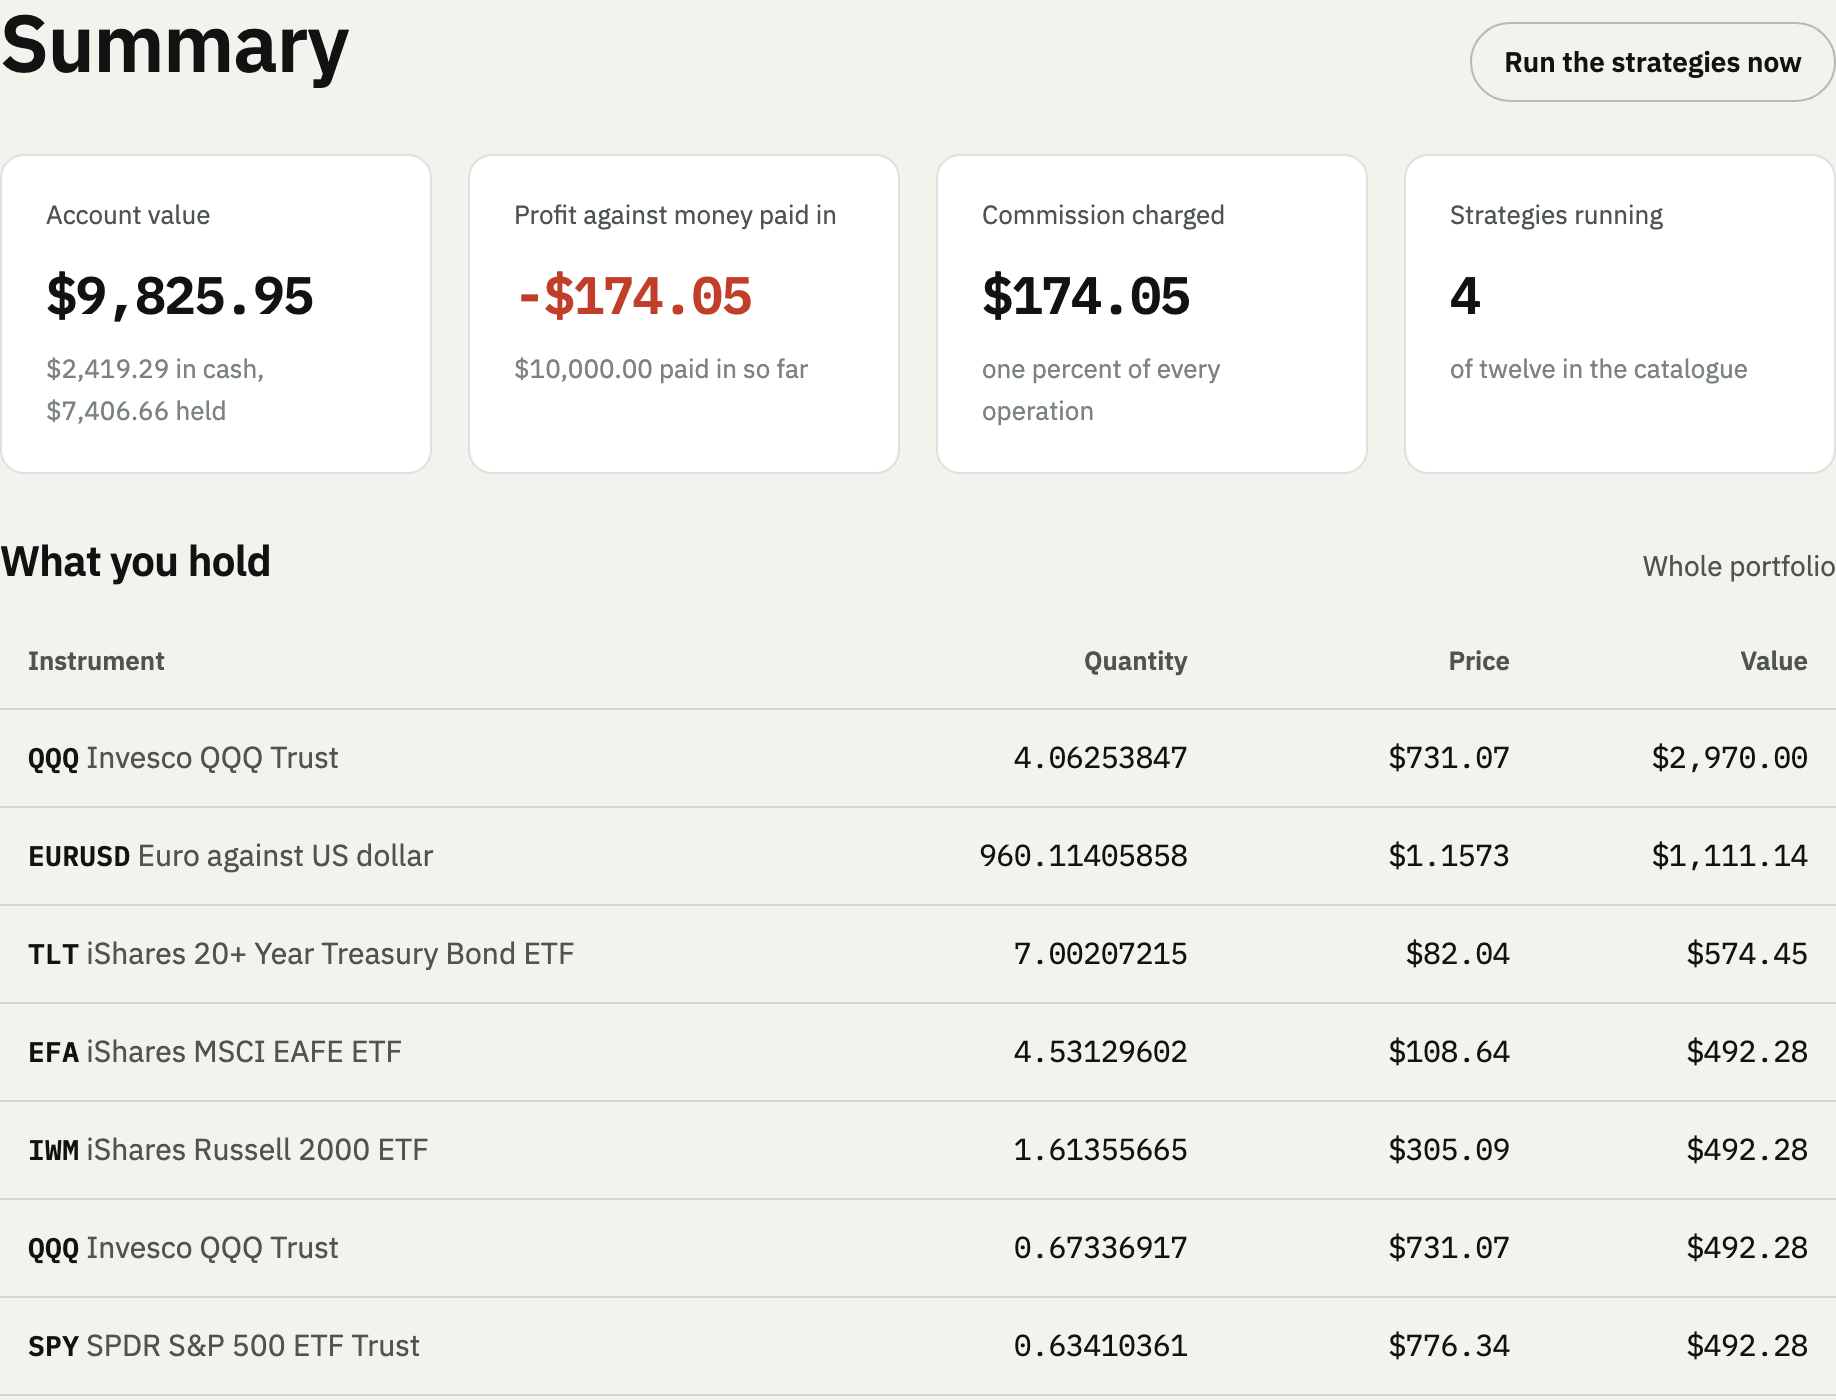This screenshot has width=1836, height=1400.
Task: Click the value $574.45
Action: (1747, 954)
